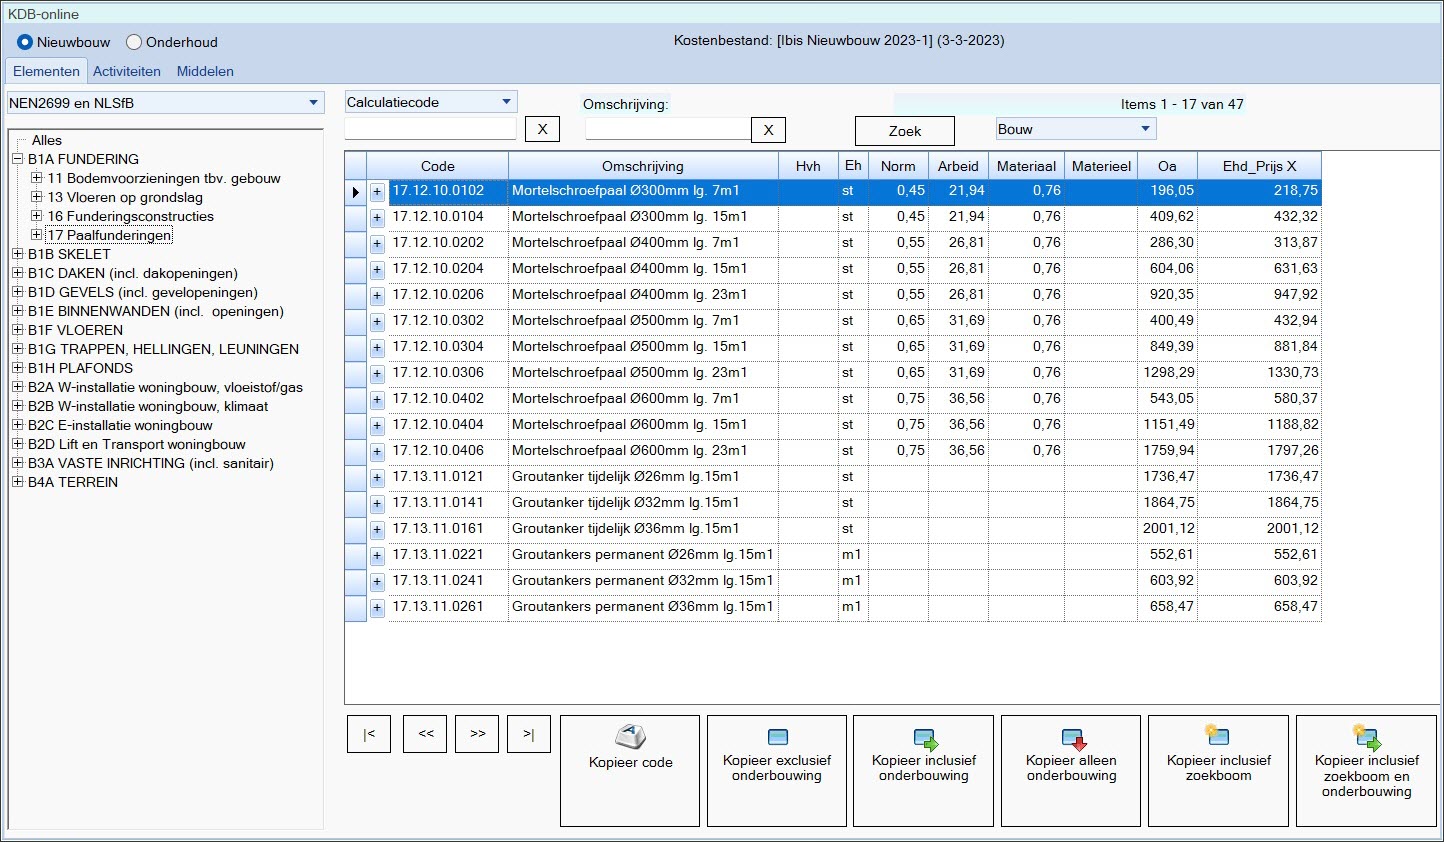Open the NEN2699 en NLSfB dropdown
The image size is (1444, 842).
314,103
